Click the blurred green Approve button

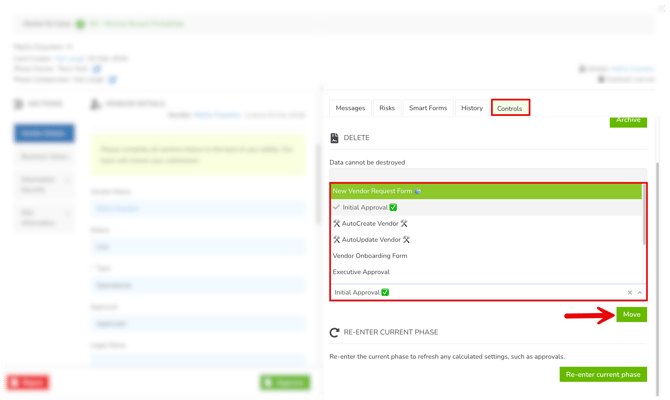pos(285,382)
